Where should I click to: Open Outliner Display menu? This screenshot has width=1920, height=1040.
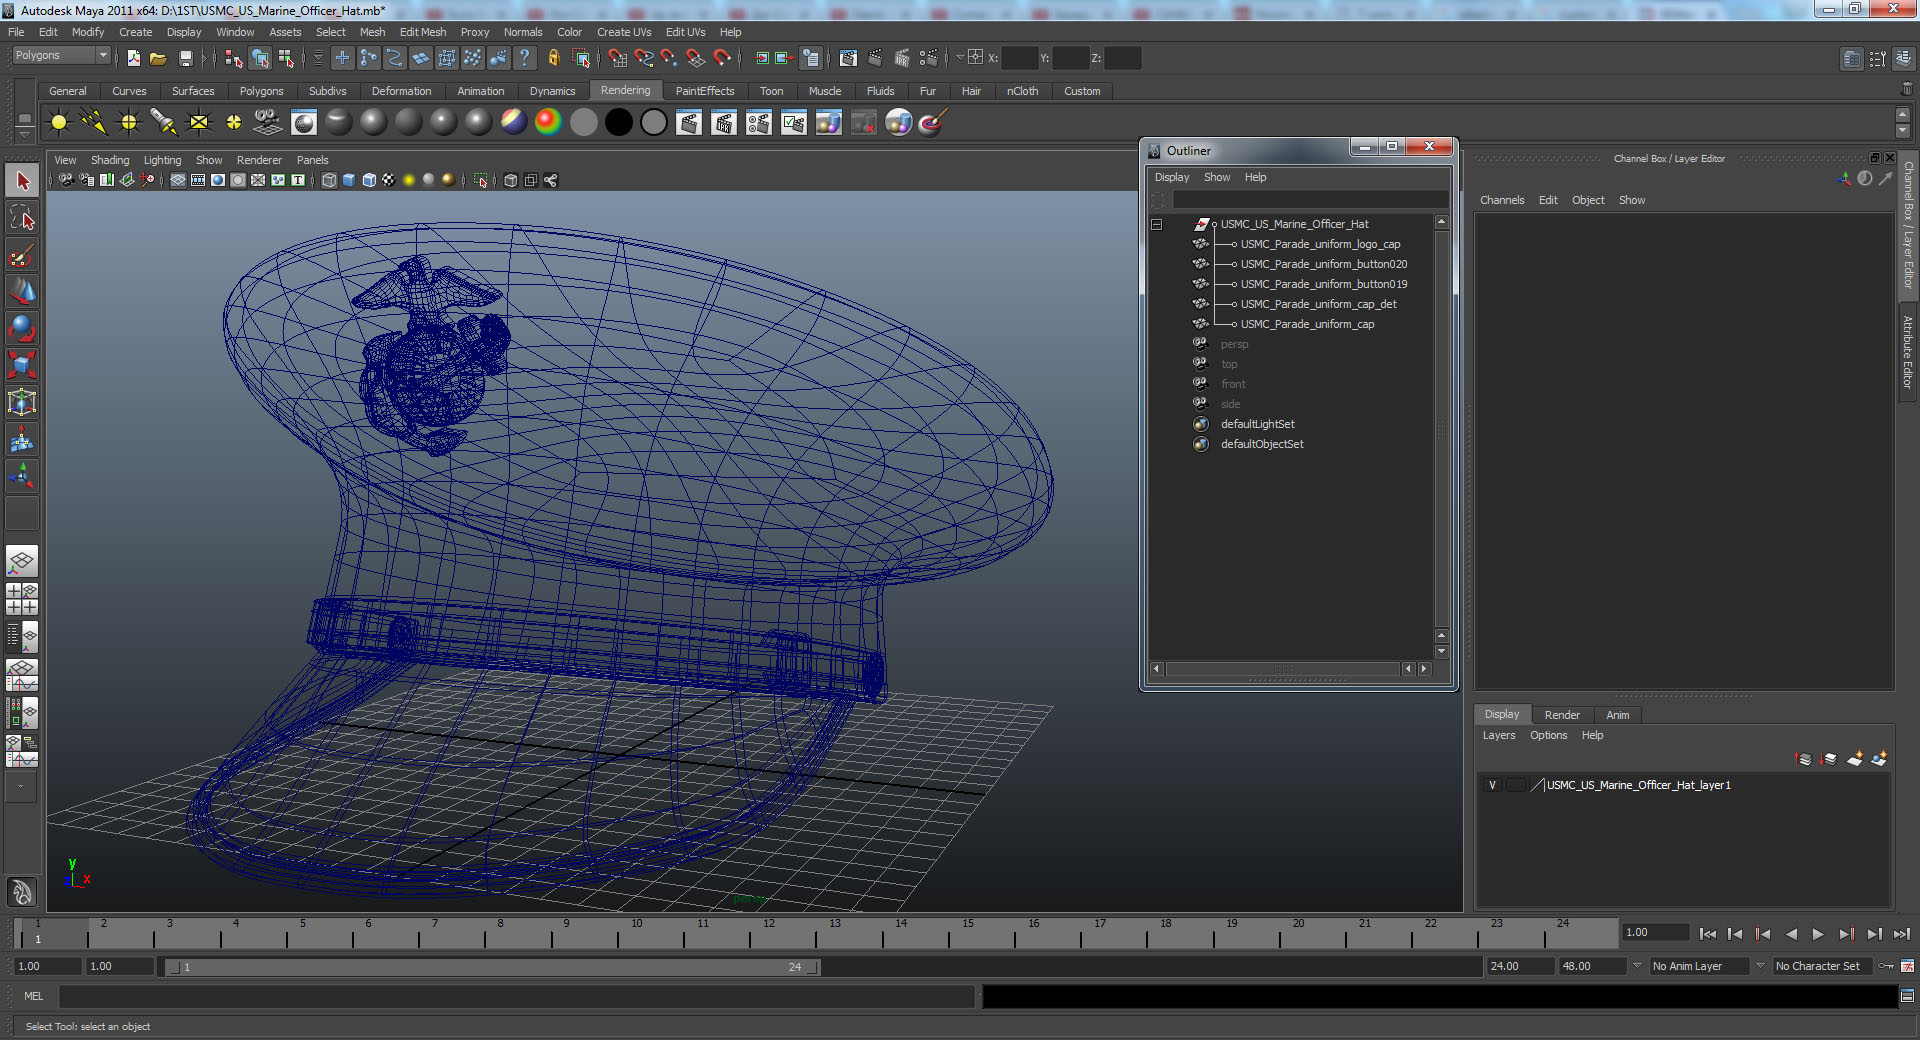click(1172, 177)
